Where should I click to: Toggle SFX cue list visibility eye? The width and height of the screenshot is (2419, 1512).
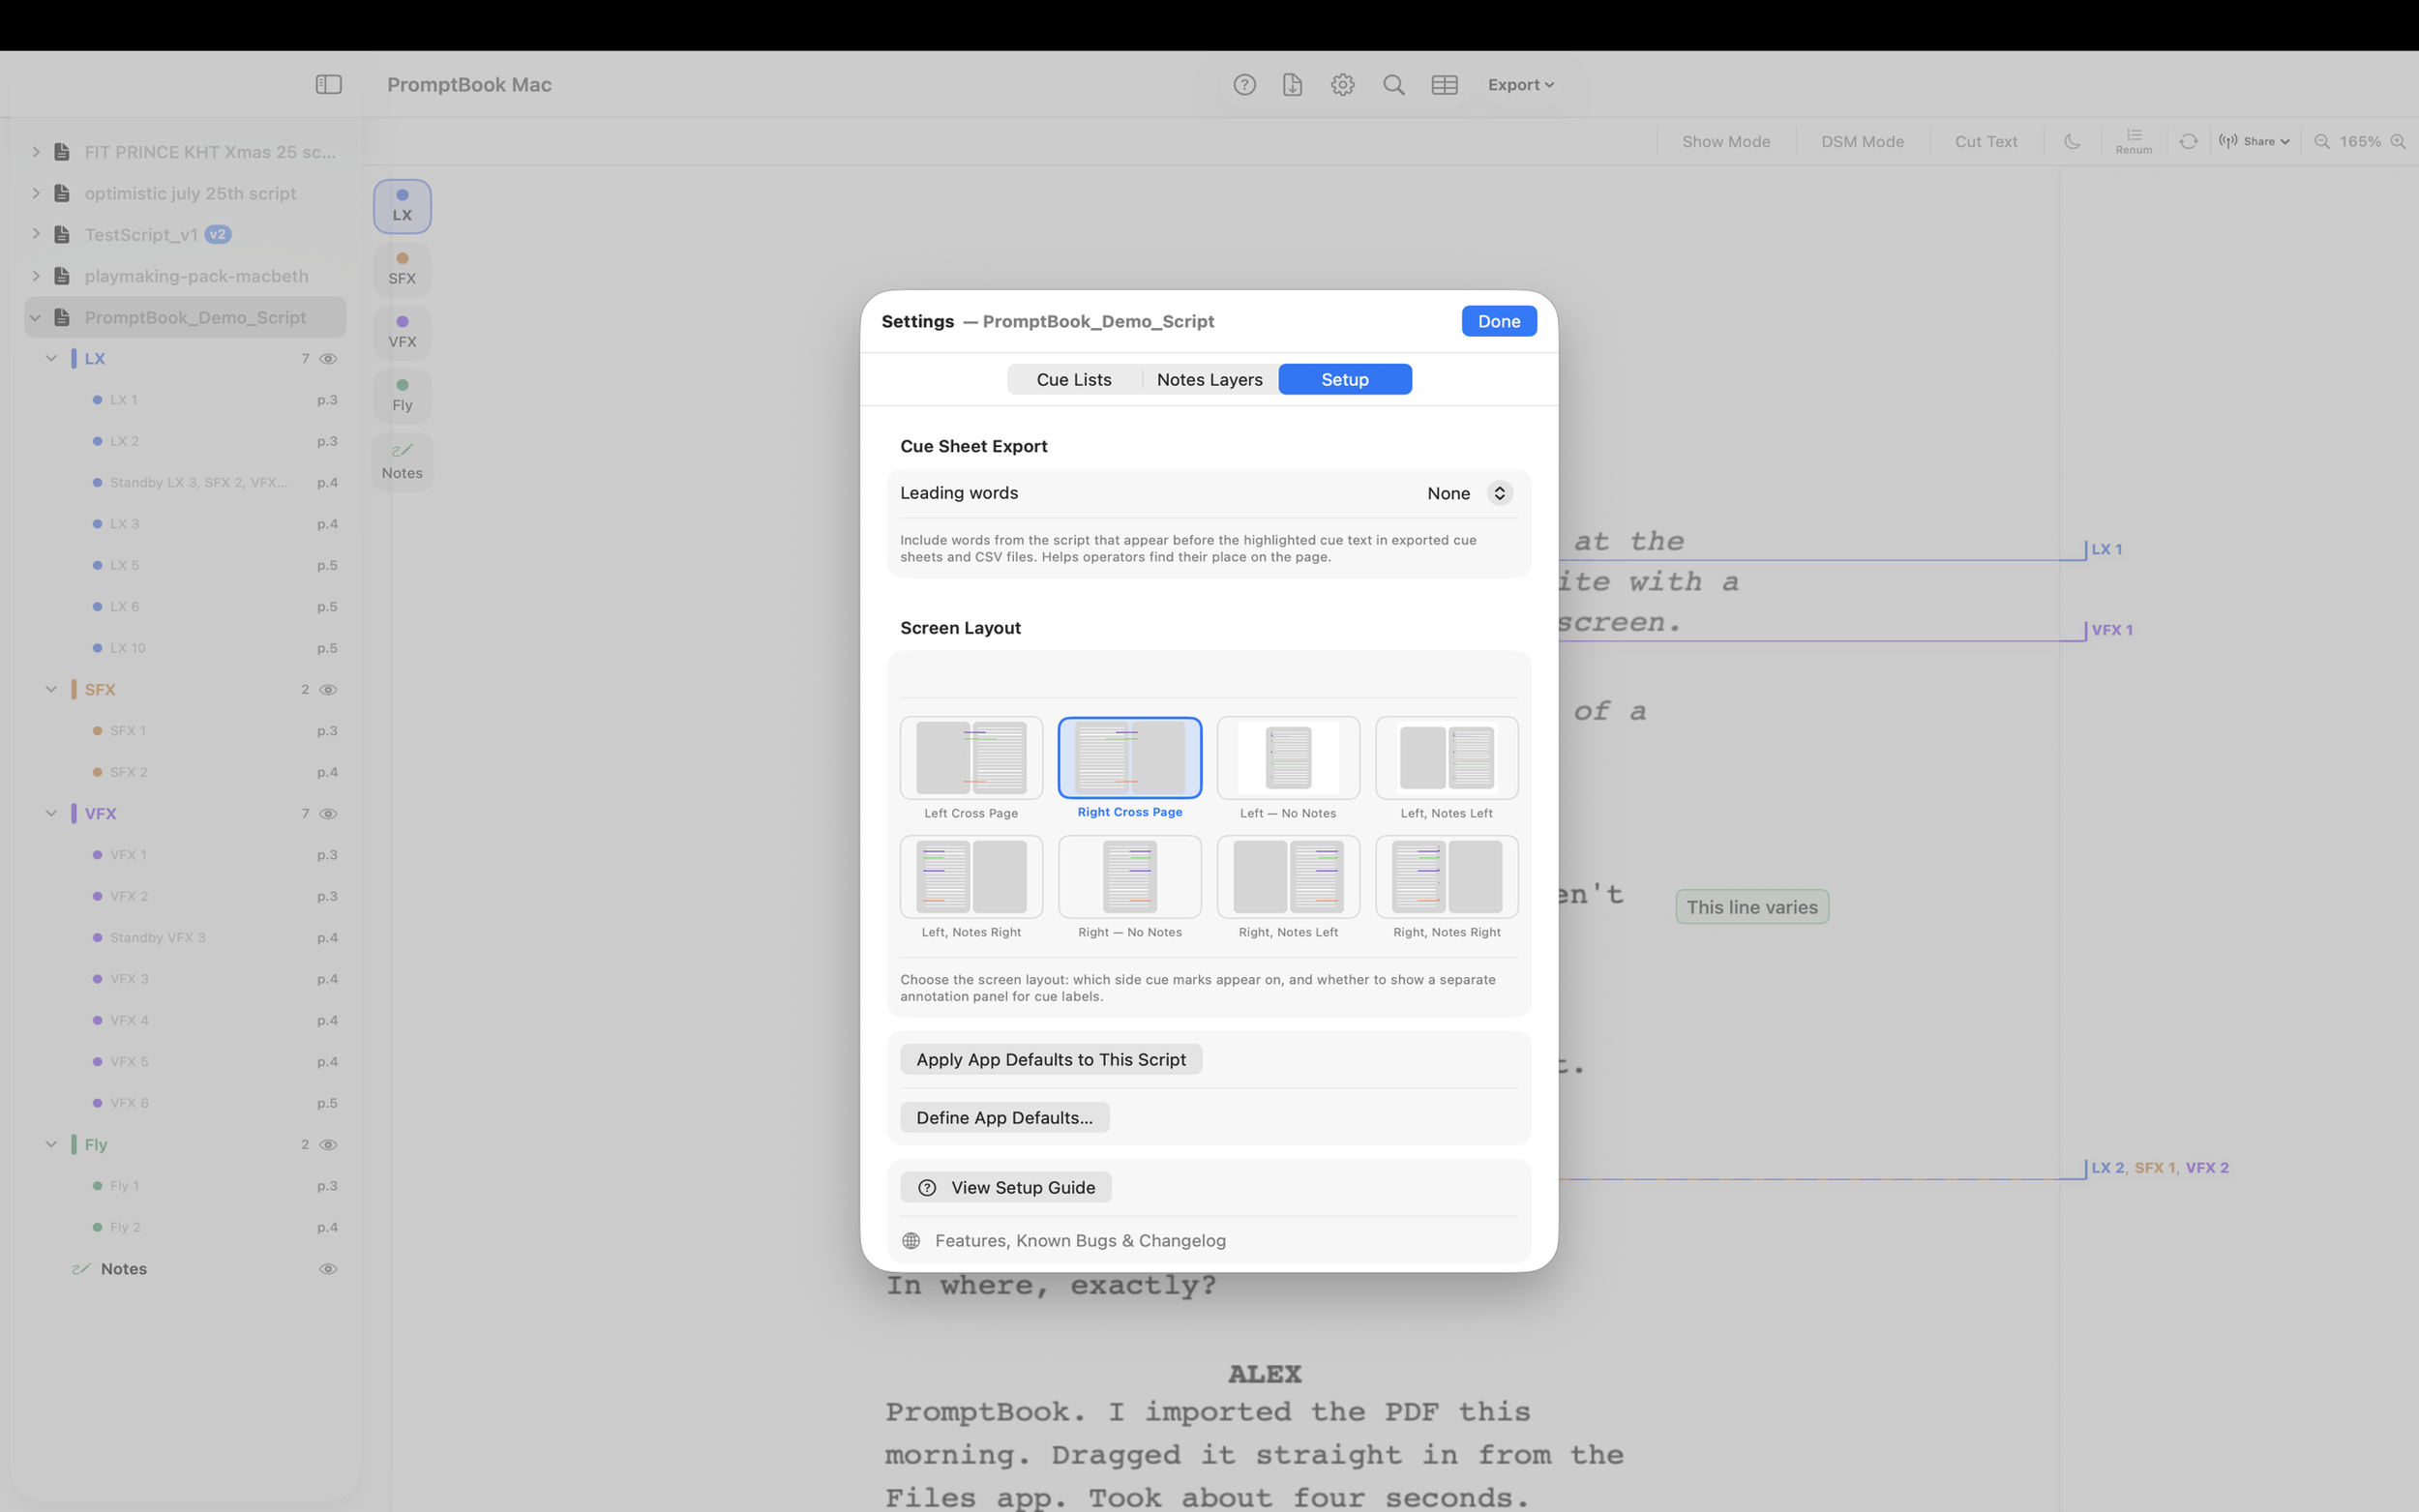327,690
